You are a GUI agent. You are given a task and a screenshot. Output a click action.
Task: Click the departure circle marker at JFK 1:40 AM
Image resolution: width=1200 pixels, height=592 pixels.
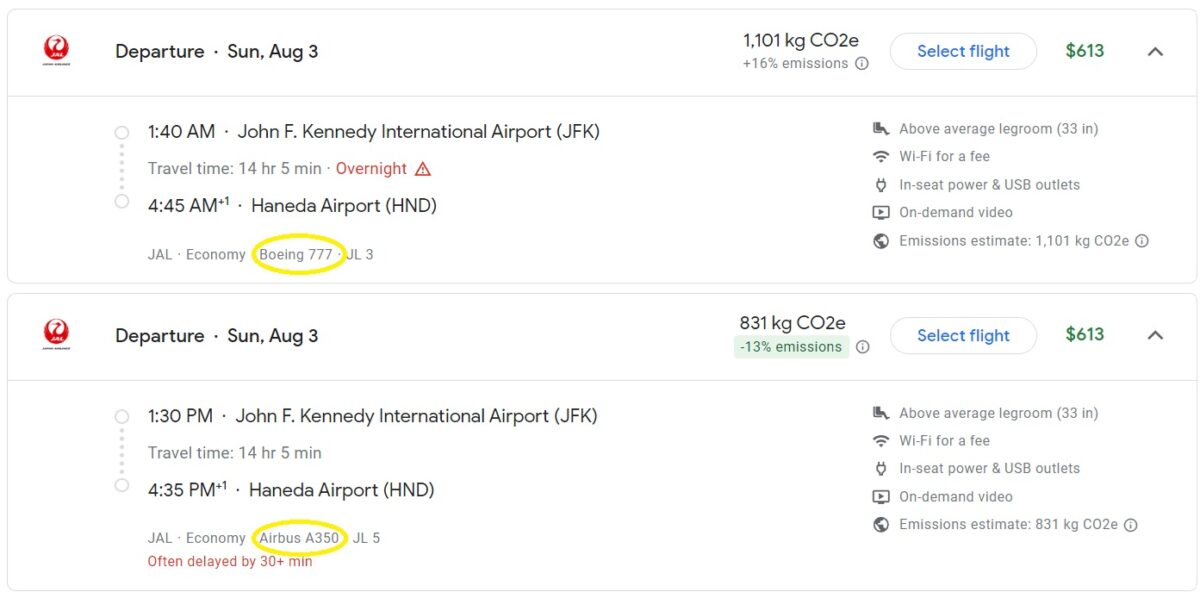click(x=121, y=132)
